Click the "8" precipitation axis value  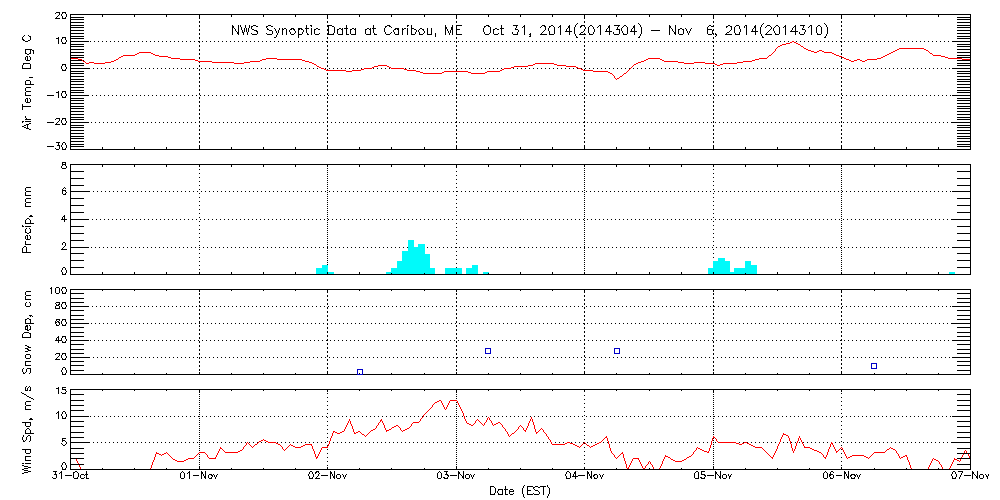[x=64, y=165]
